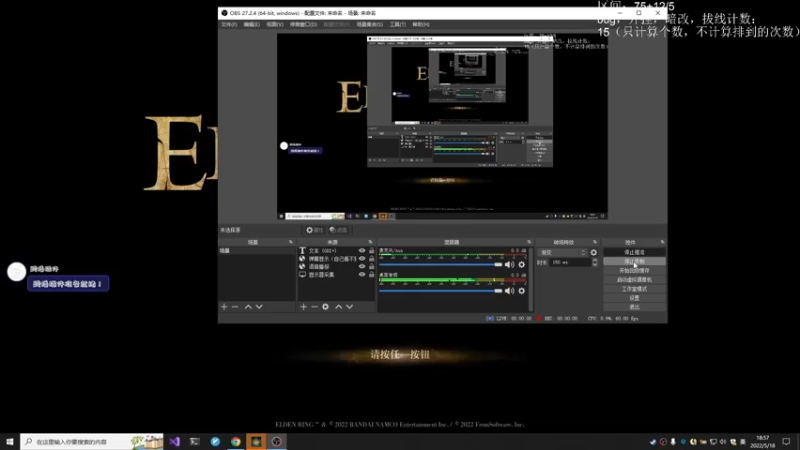Pop out the Sources dock icon
The image size is (800, 450).
(370, 242)
